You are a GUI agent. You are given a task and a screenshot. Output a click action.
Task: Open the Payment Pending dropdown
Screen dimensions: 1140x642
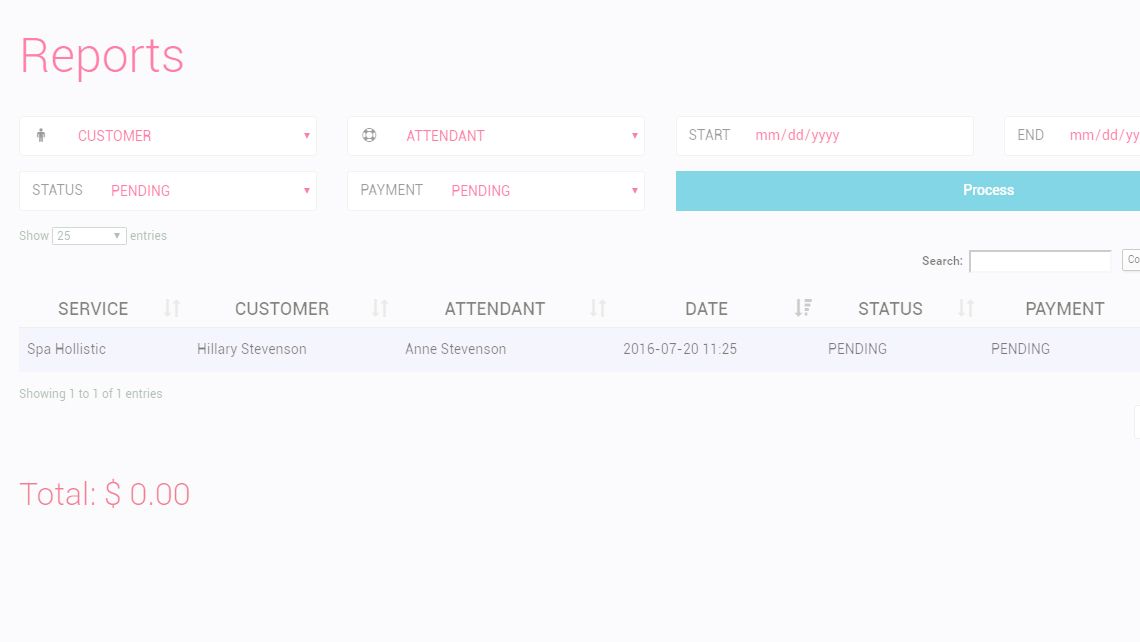(x=496, y=190)
